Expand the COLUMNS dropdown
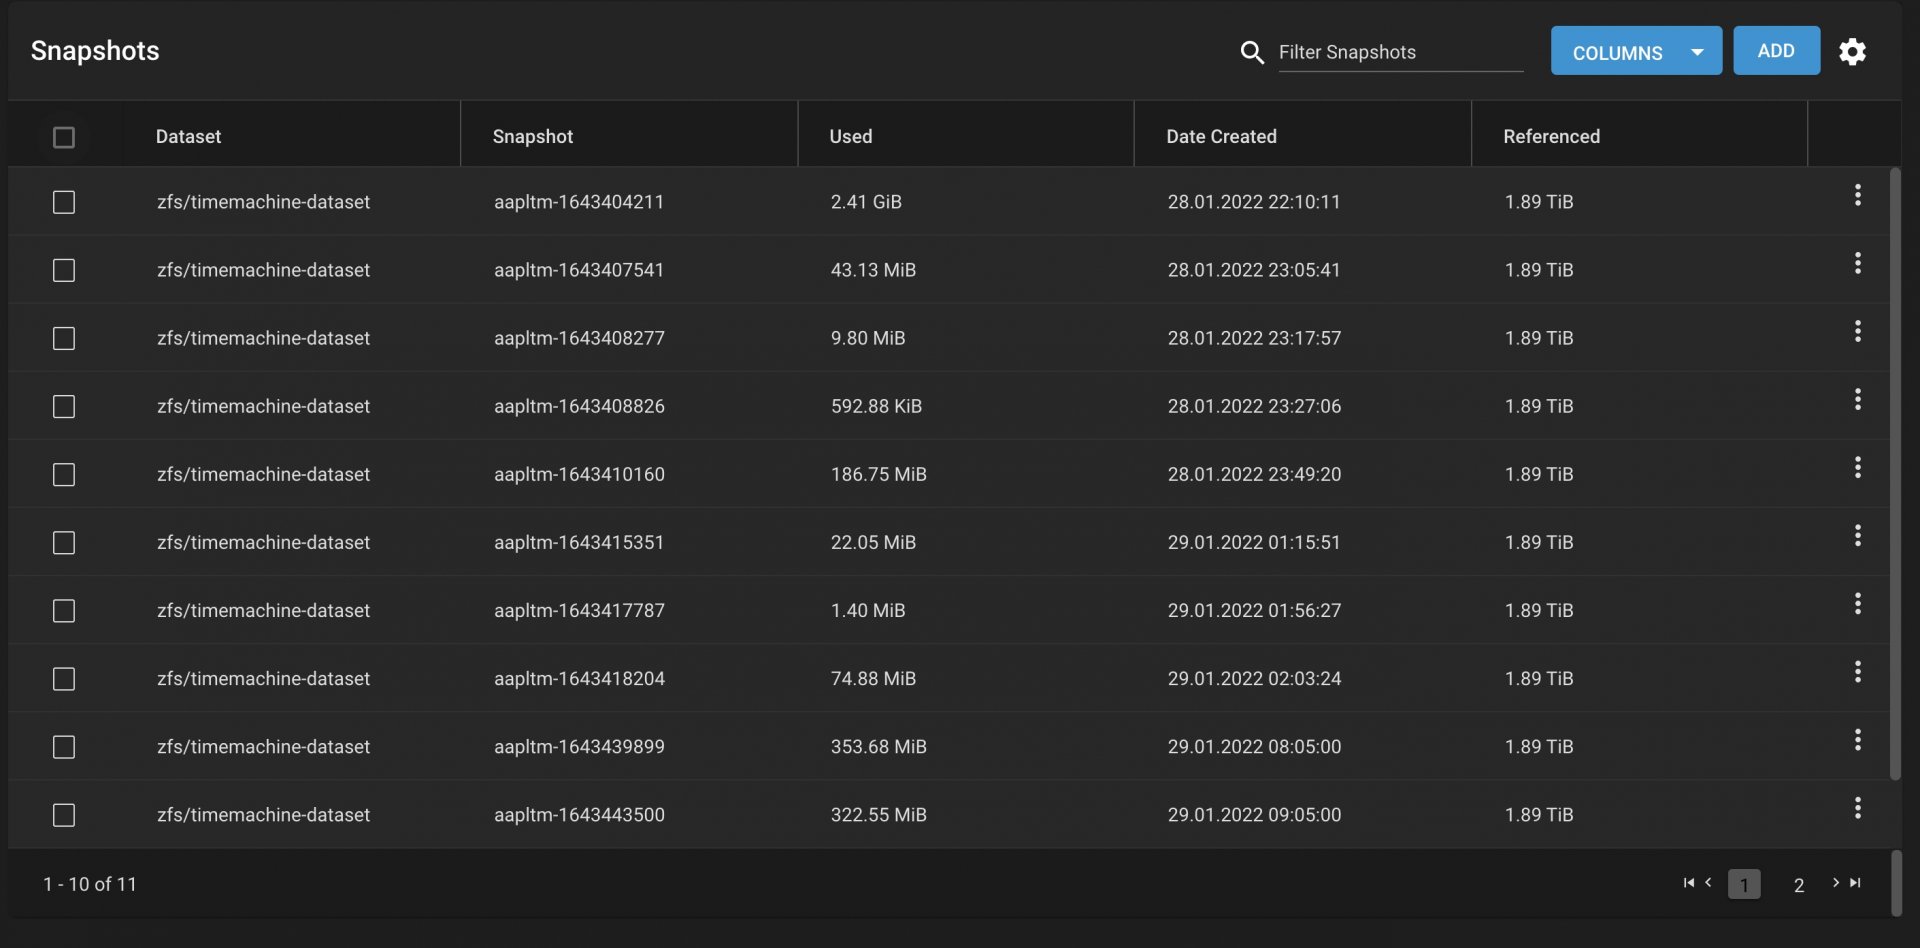 (x=1636, y=51)
